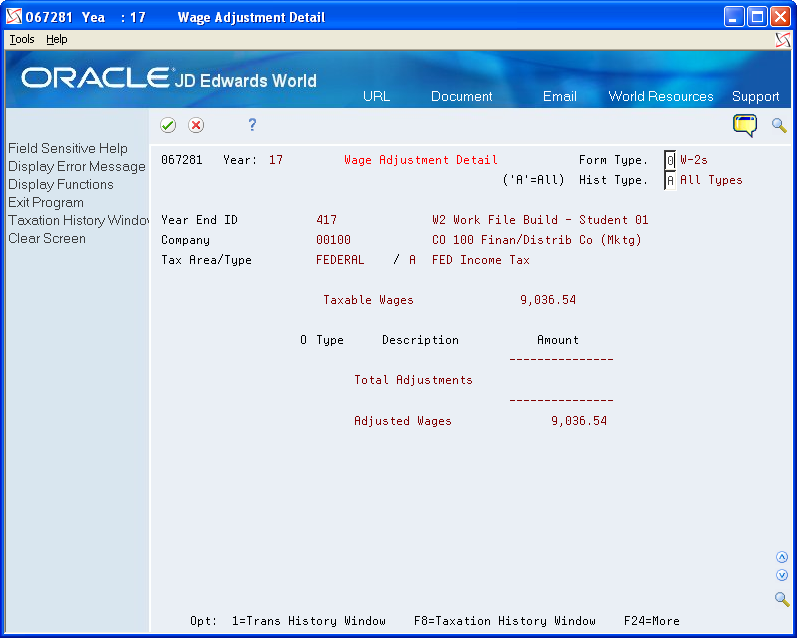Screen dimensions: 797x638
Task: Click the red X cancel icon
Action: [x=196, y=125]
